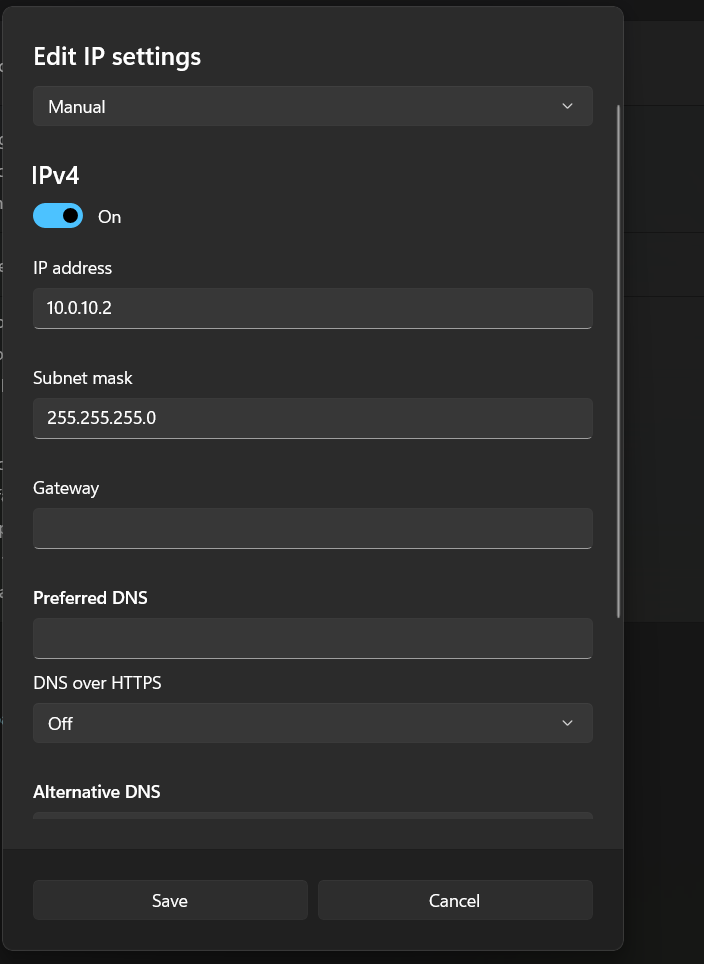Screen dimensions: 704x964
Task: Click the dialog's vertical scrollbar
Action: (618, 362)
